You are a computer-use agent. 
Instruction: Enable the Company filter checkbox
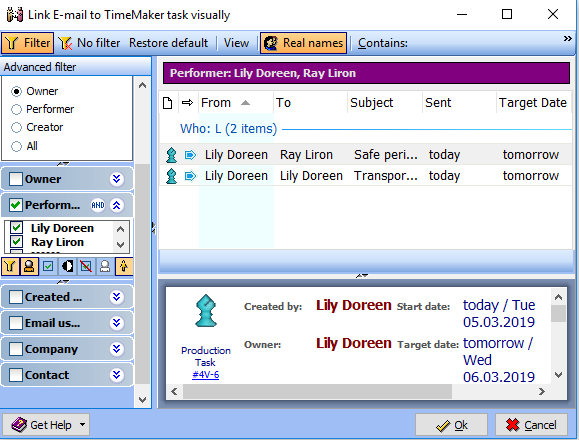click(x=16, y=349)
